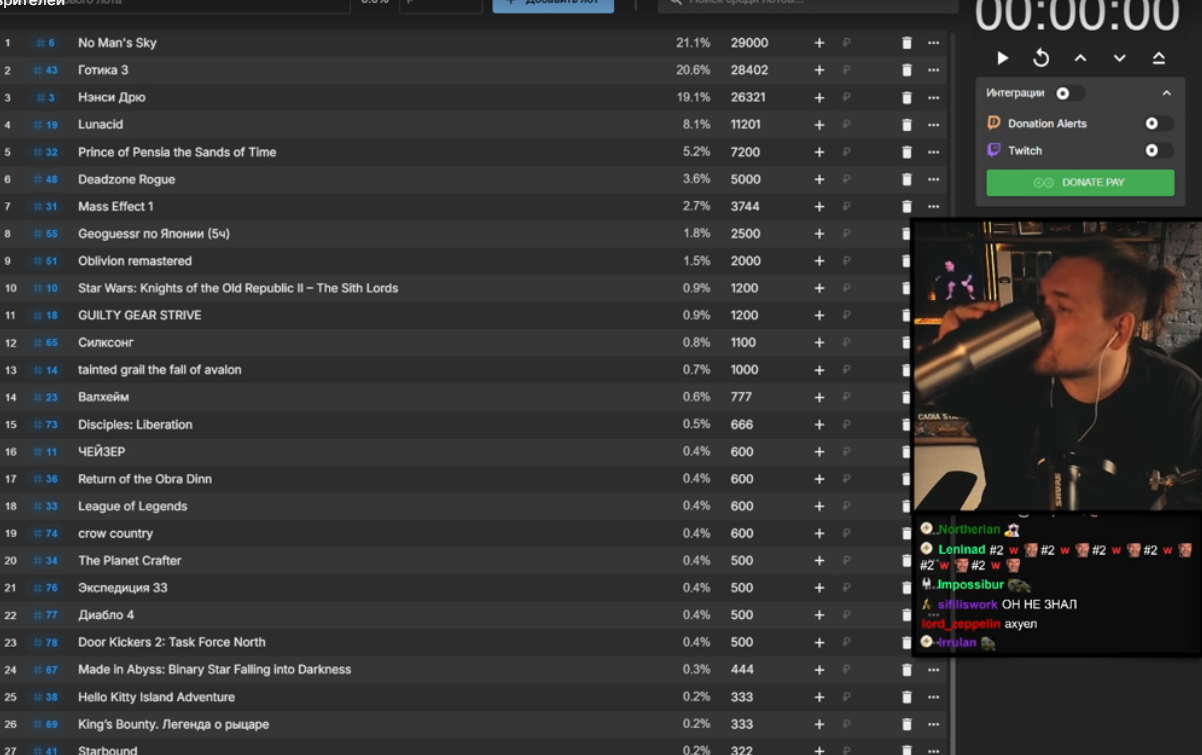Viewport: 1202px width, 755px height.
Task: Delete Mass Effect 1 lot
Action: click(x=907, y=206)
